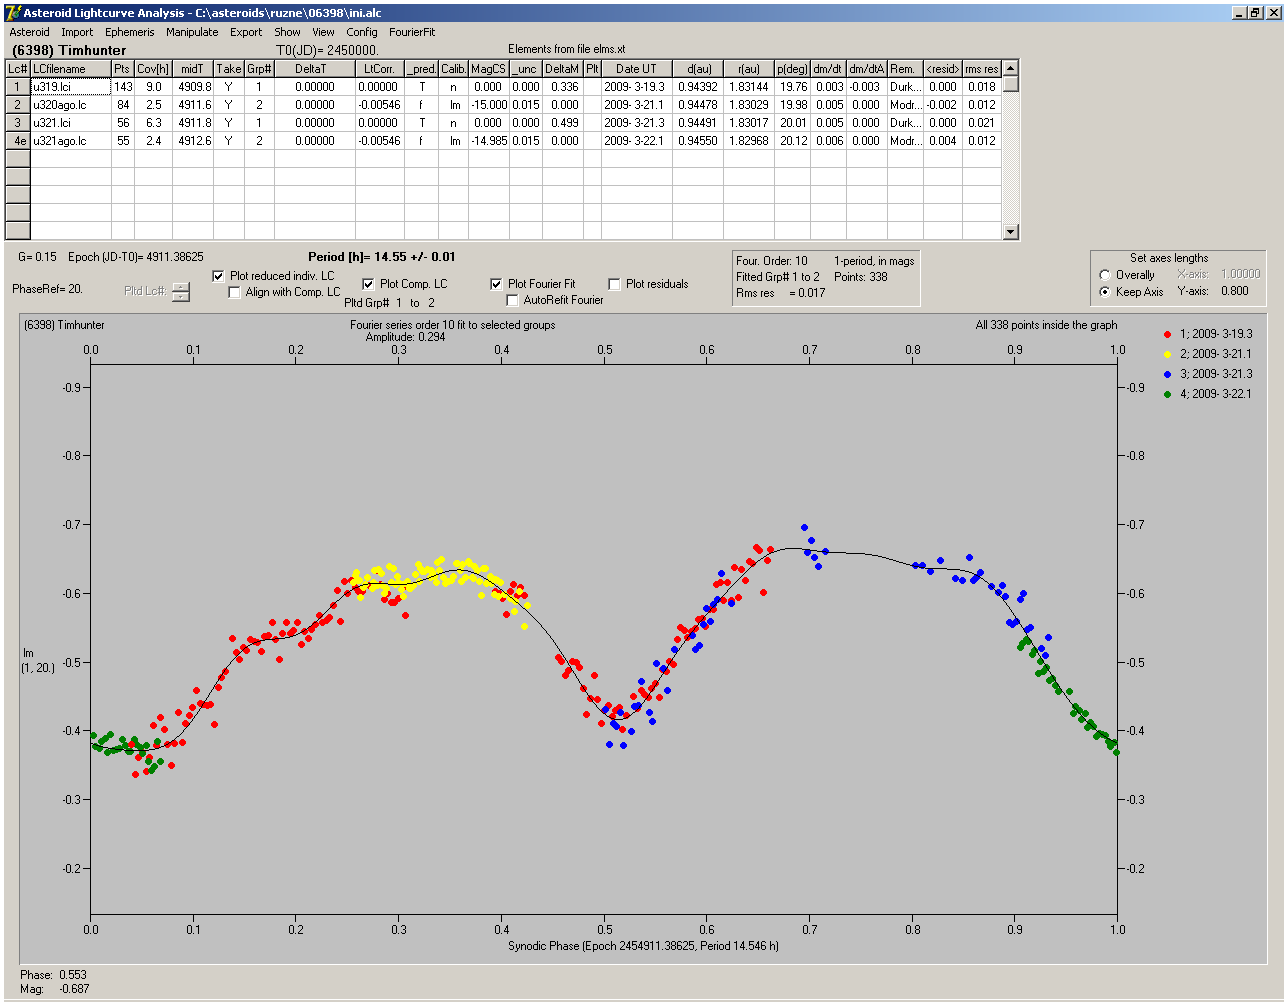
Task: Click the Take column header
Action: [229, 69]
